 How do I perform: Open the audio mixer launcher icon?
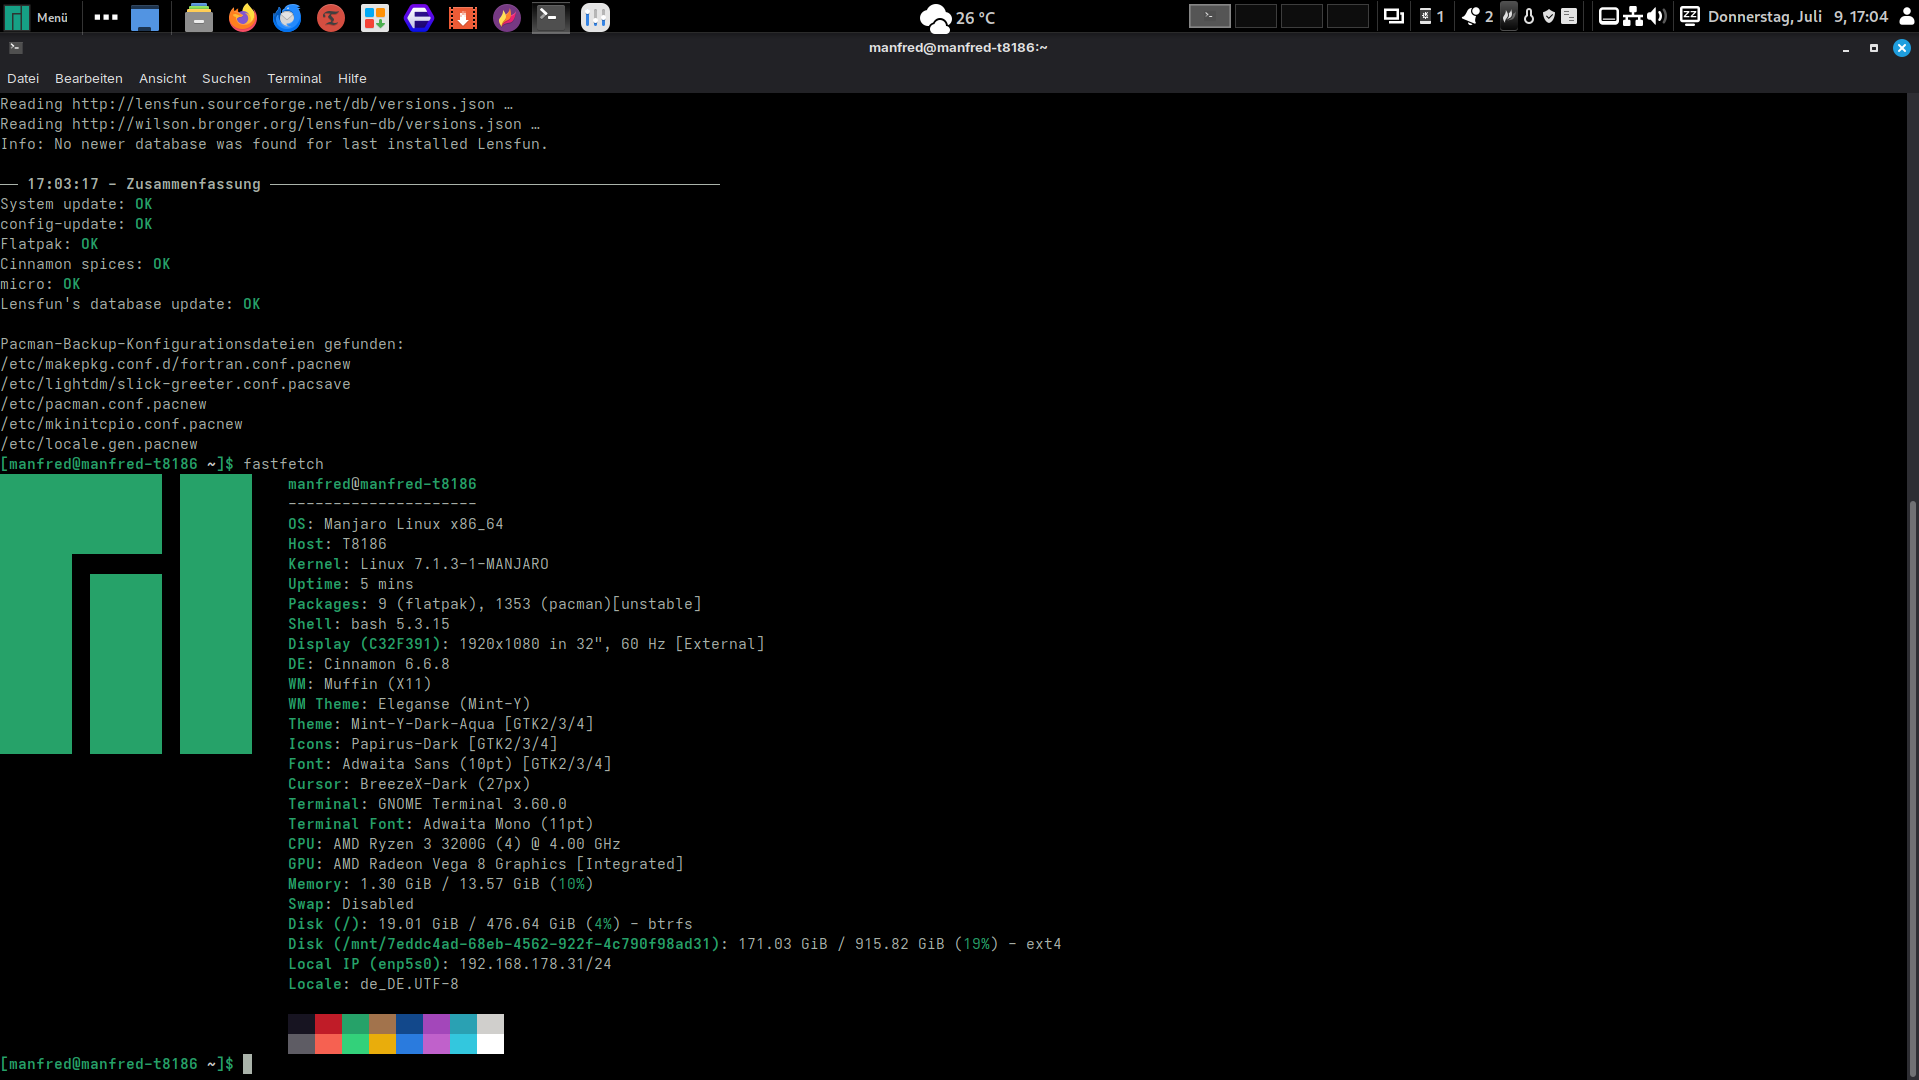click(595, 17)
